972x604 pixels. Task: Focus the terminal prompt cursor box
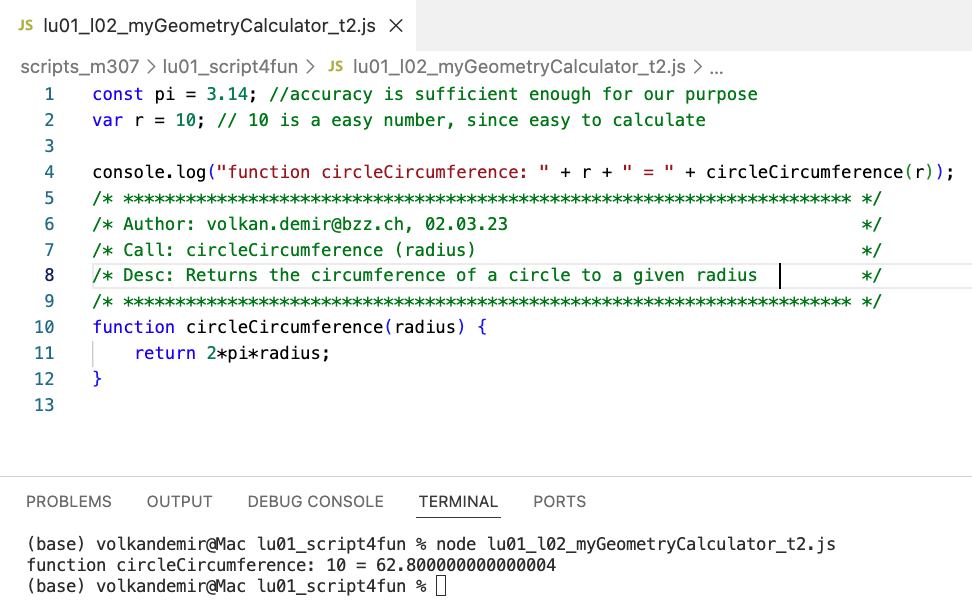click(441, 586)
